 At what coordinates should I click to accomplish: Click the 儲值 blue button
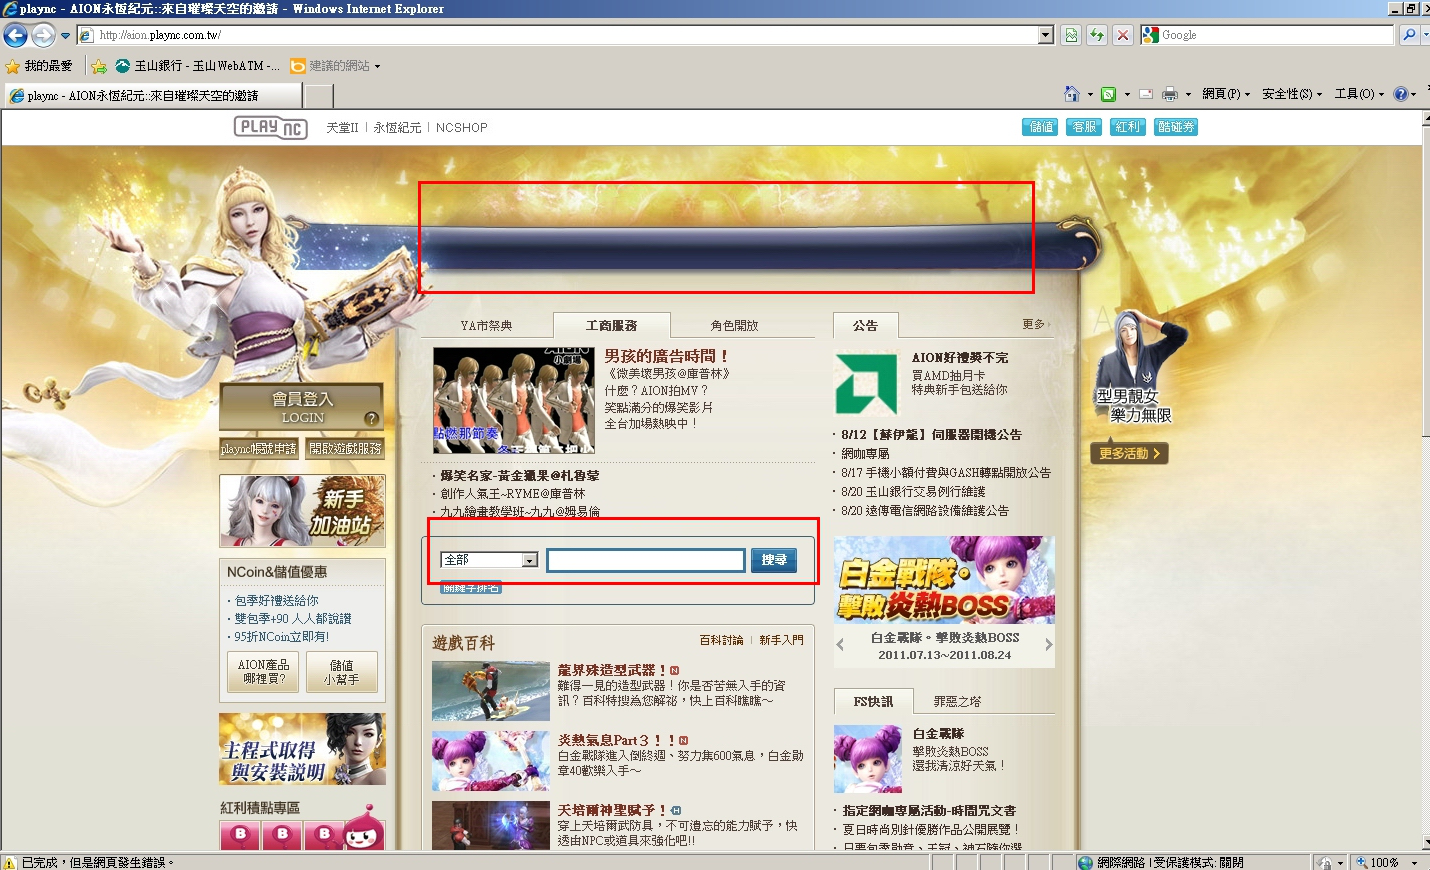click(x=1040, y=127)
